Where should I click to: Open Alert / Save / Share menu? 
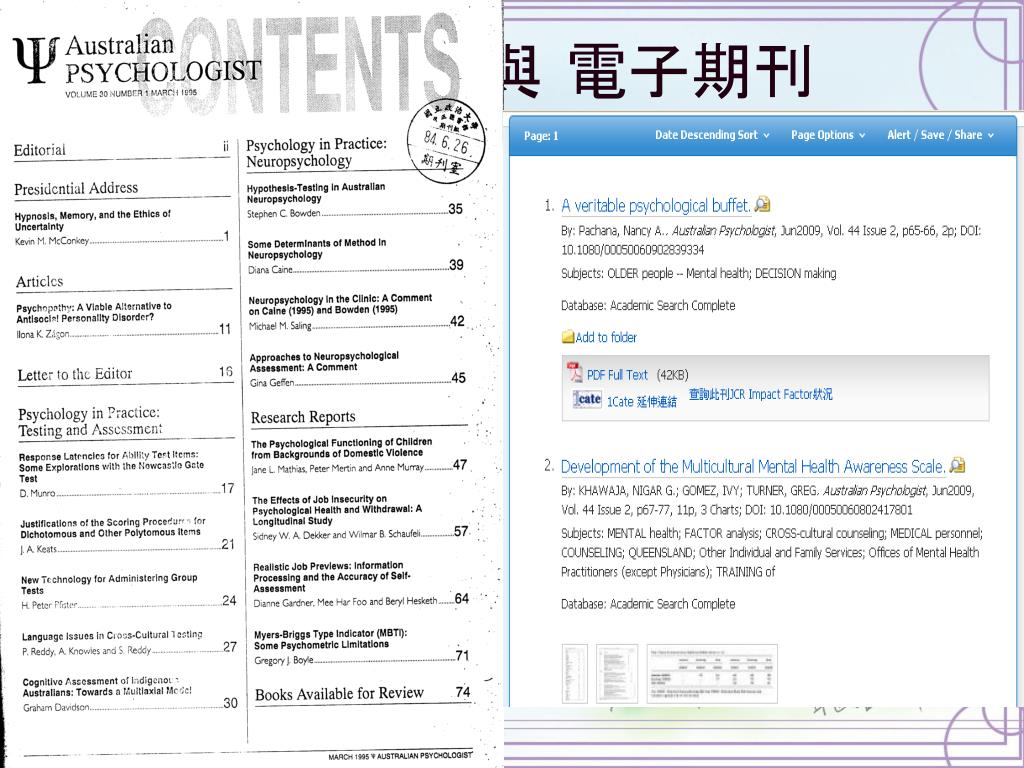click(x=940, y=135)
